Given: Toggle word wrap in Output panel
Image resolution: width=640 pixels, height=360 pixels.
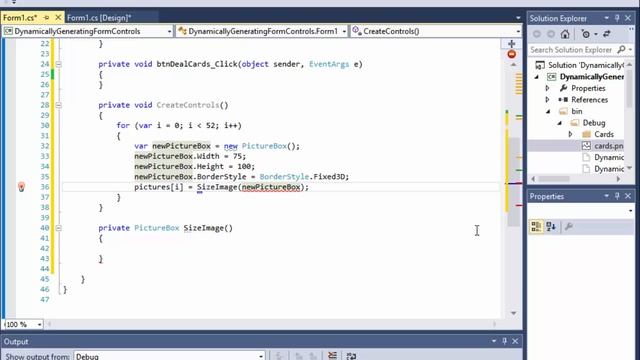Looking at the screenshot, I should click(x=351, y=356).
